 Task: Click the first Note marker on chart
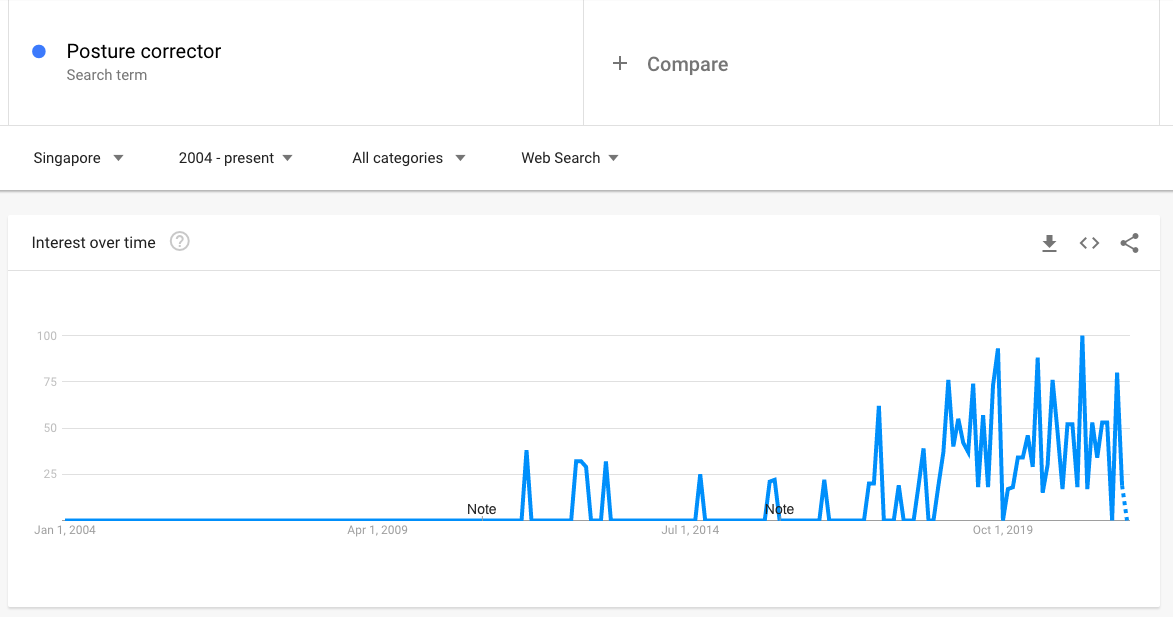[x=481, y=509]
